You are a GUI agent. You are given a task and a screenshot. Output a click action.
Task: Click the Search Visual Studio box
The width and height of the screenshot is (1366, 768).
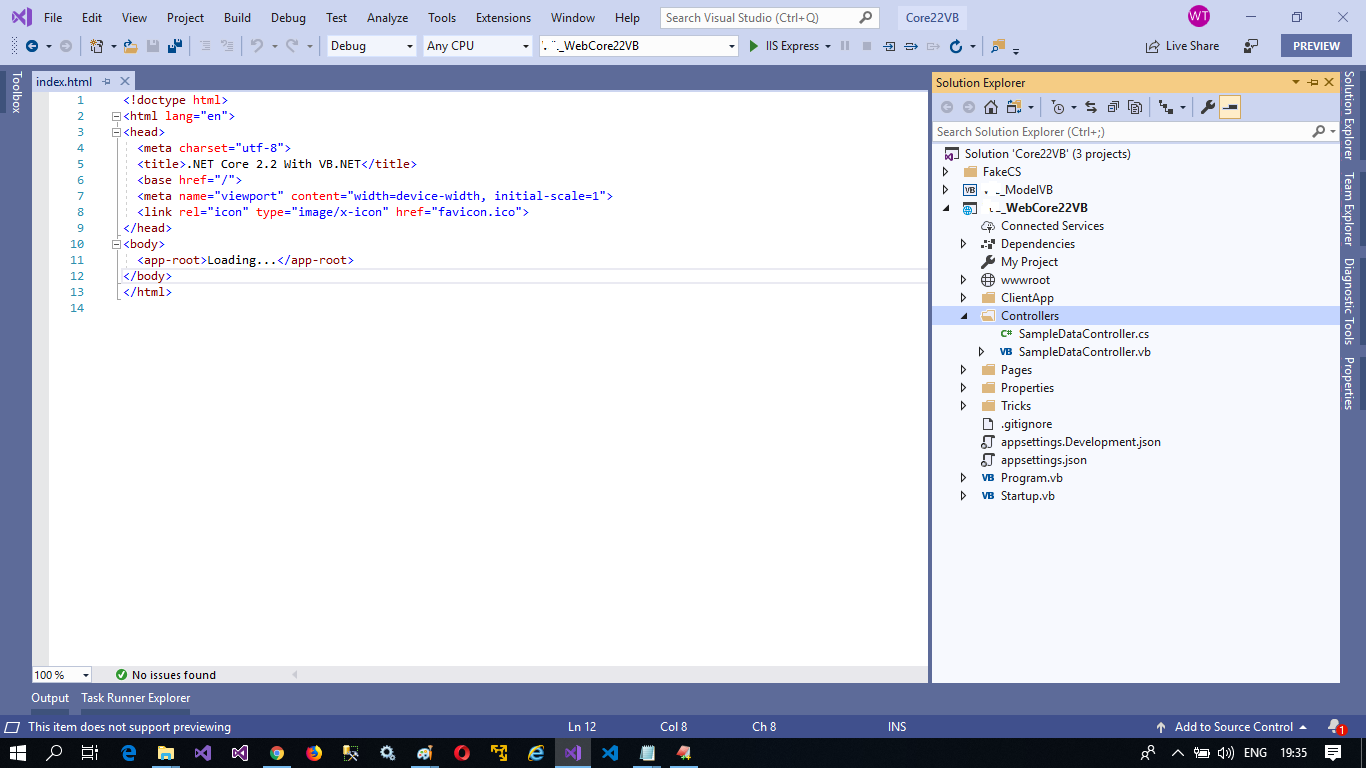(770, 18)
